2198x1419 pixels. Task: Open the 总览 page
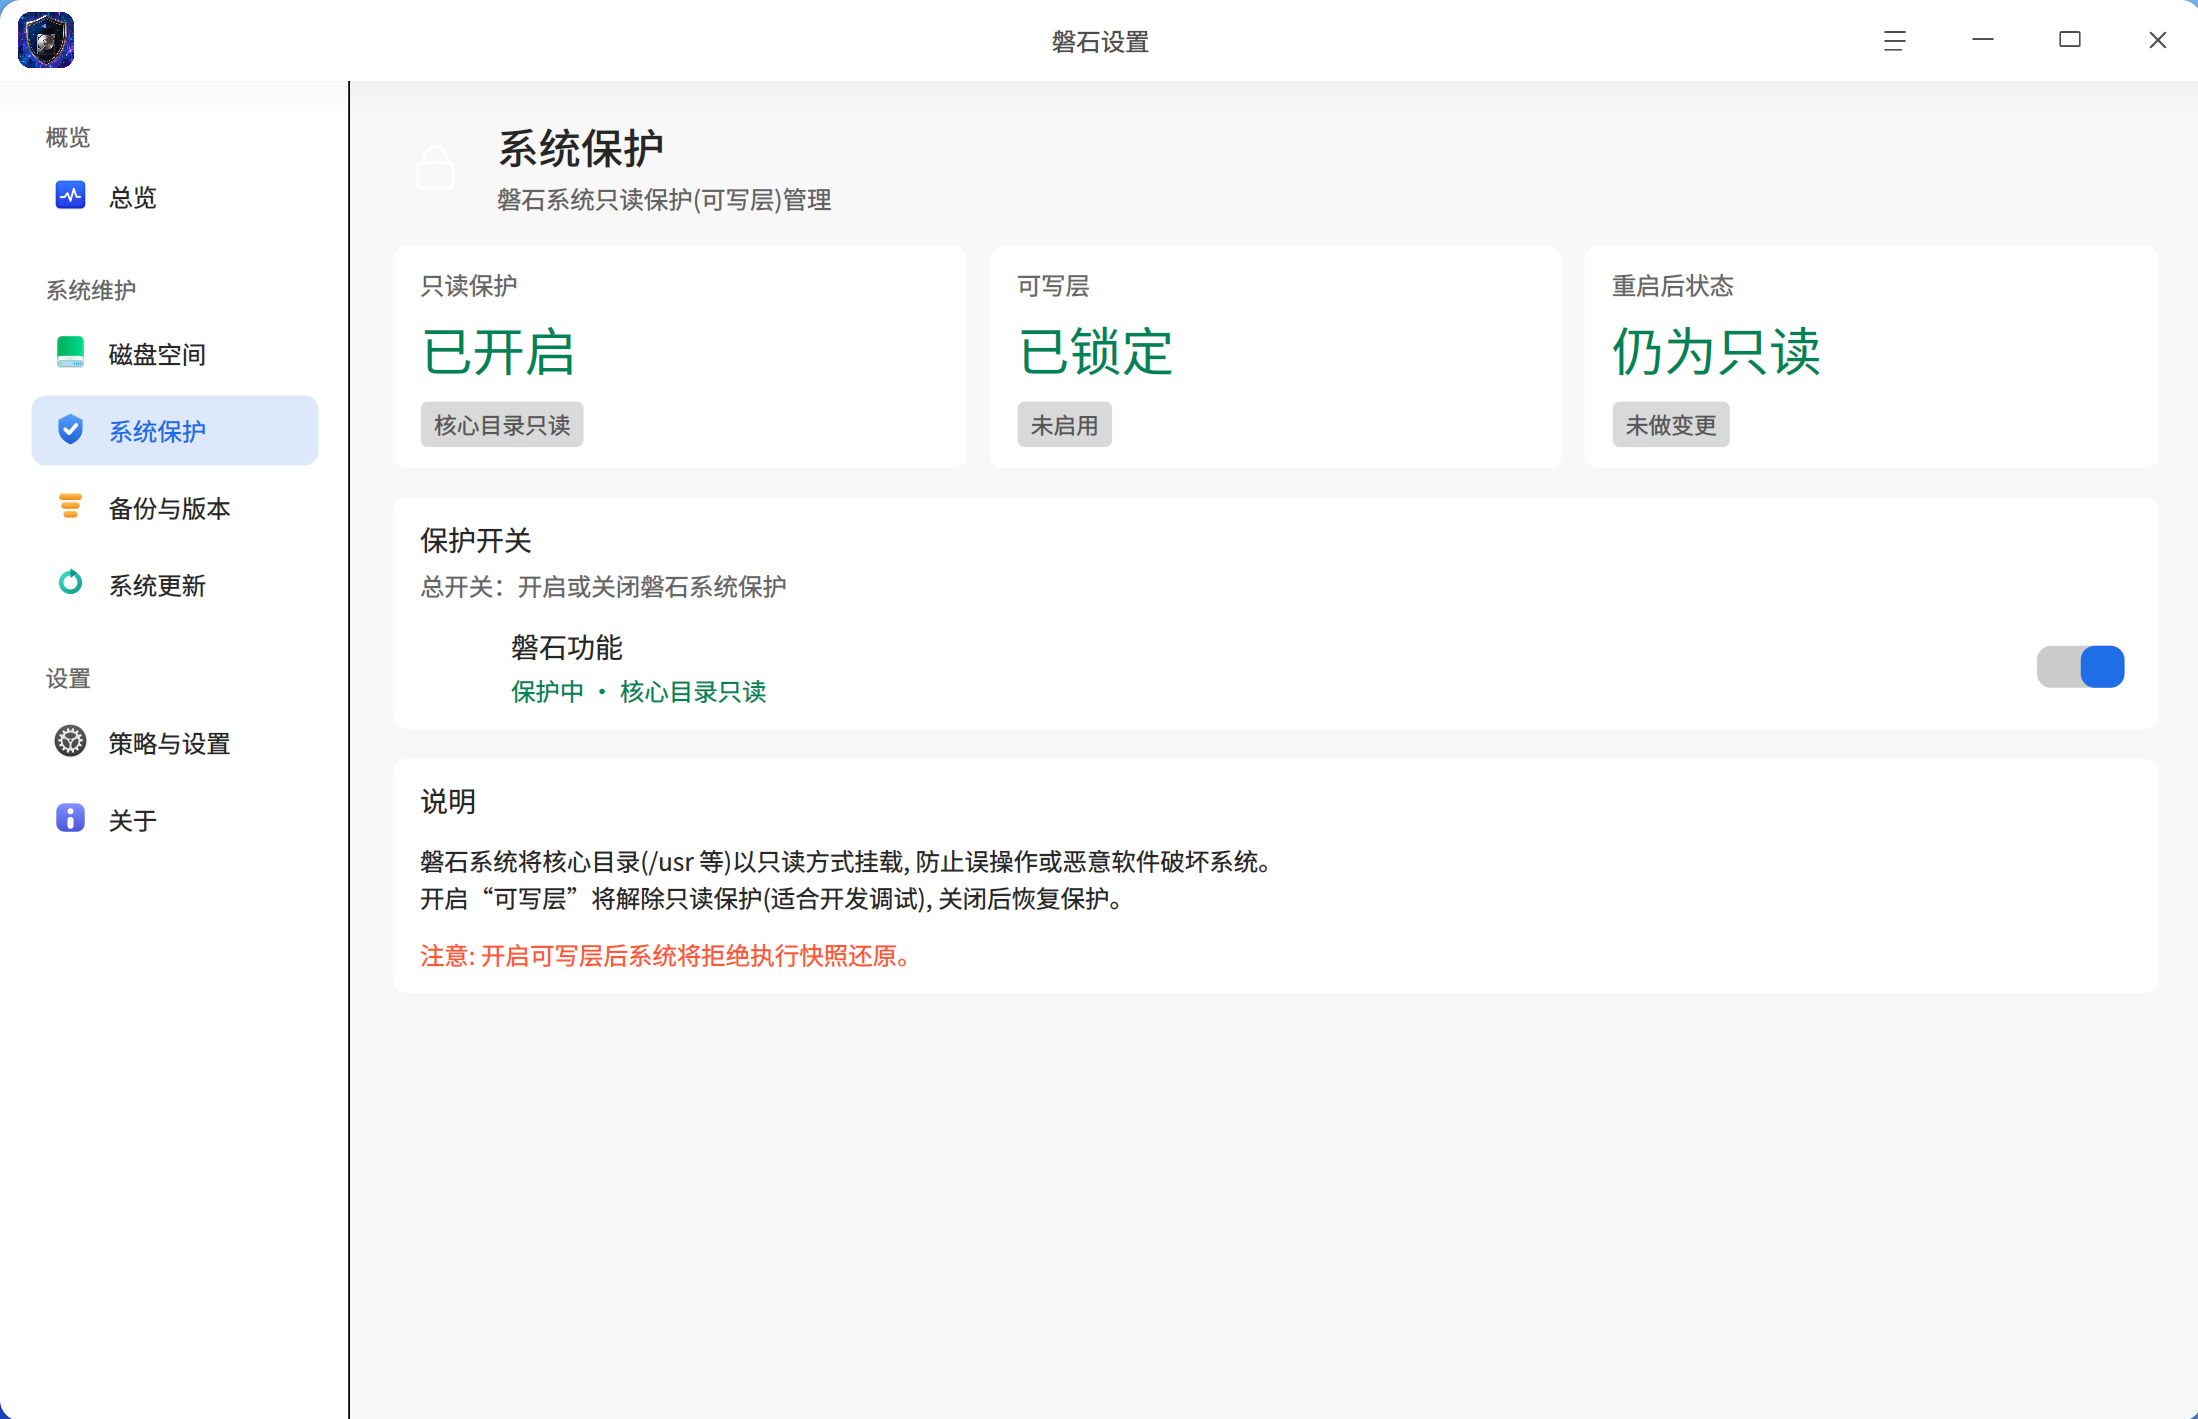(175, 197)
